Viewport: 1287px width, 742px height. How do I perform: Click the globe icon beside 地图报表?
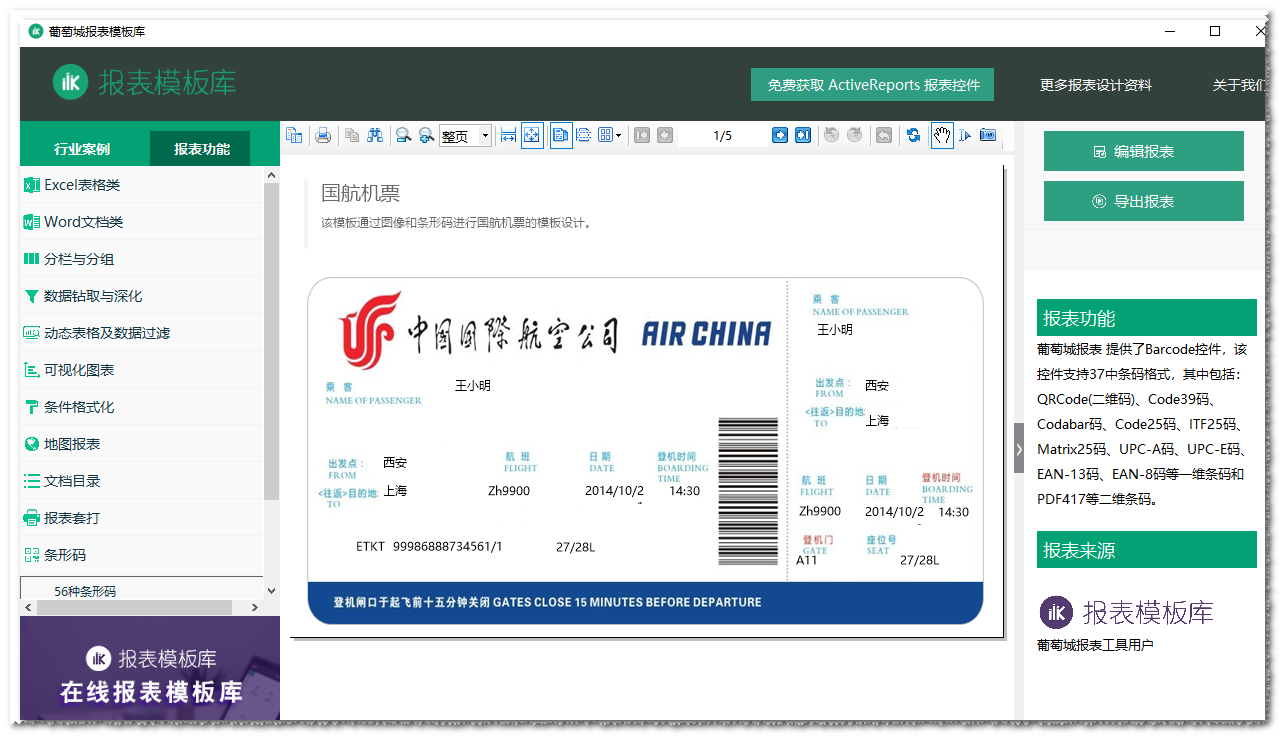[x=32, y=444]
